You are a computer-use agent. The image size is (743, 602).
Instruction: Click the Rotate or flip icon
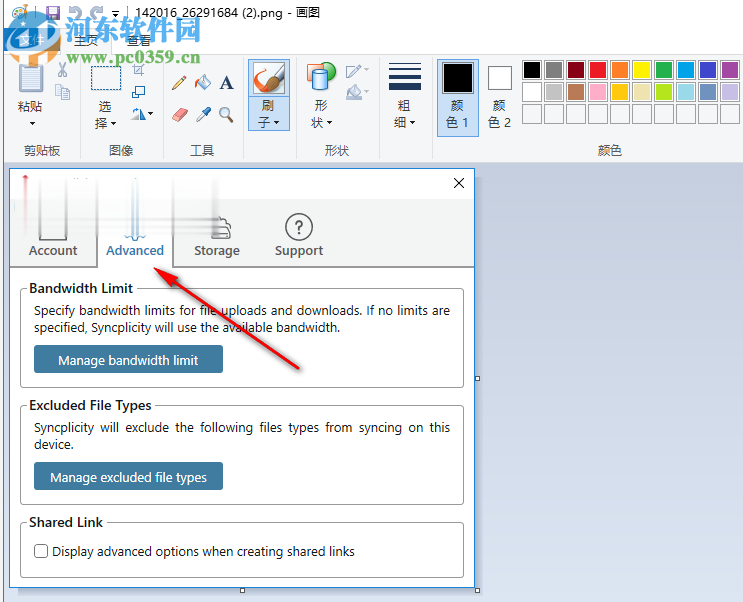point(138,114)
